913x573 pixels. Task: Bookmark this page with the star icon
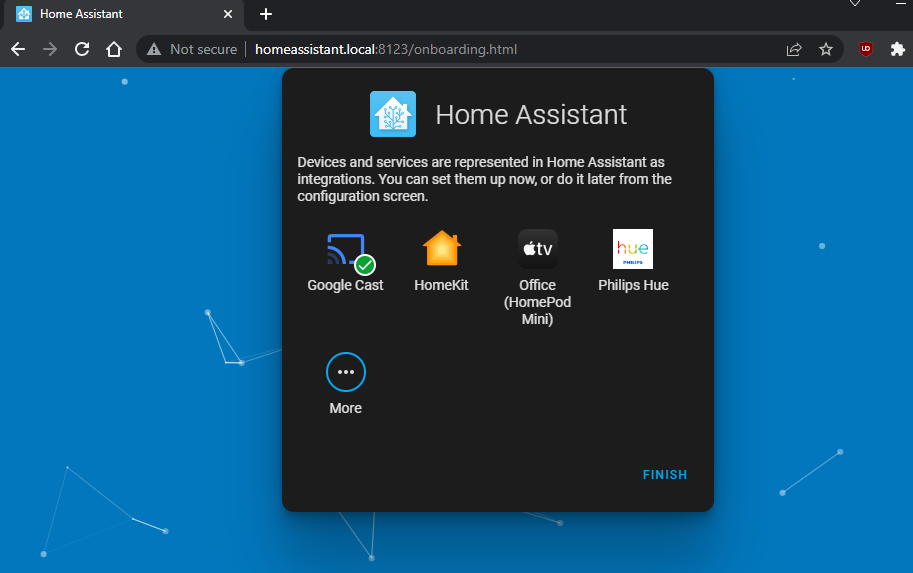click(826, 49)
